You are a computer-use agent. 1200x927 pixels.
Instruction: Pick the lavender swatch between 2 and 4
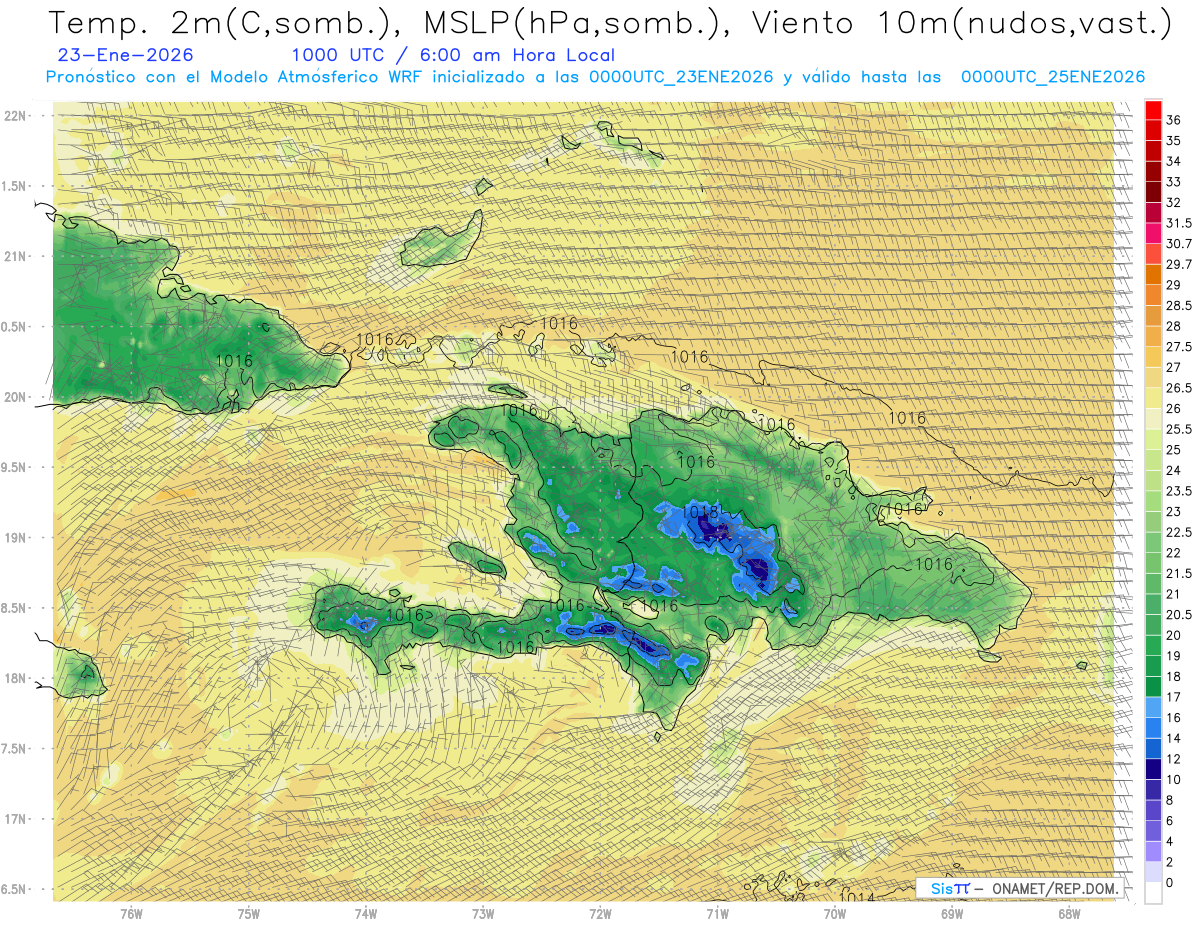tap(1153, 851)
